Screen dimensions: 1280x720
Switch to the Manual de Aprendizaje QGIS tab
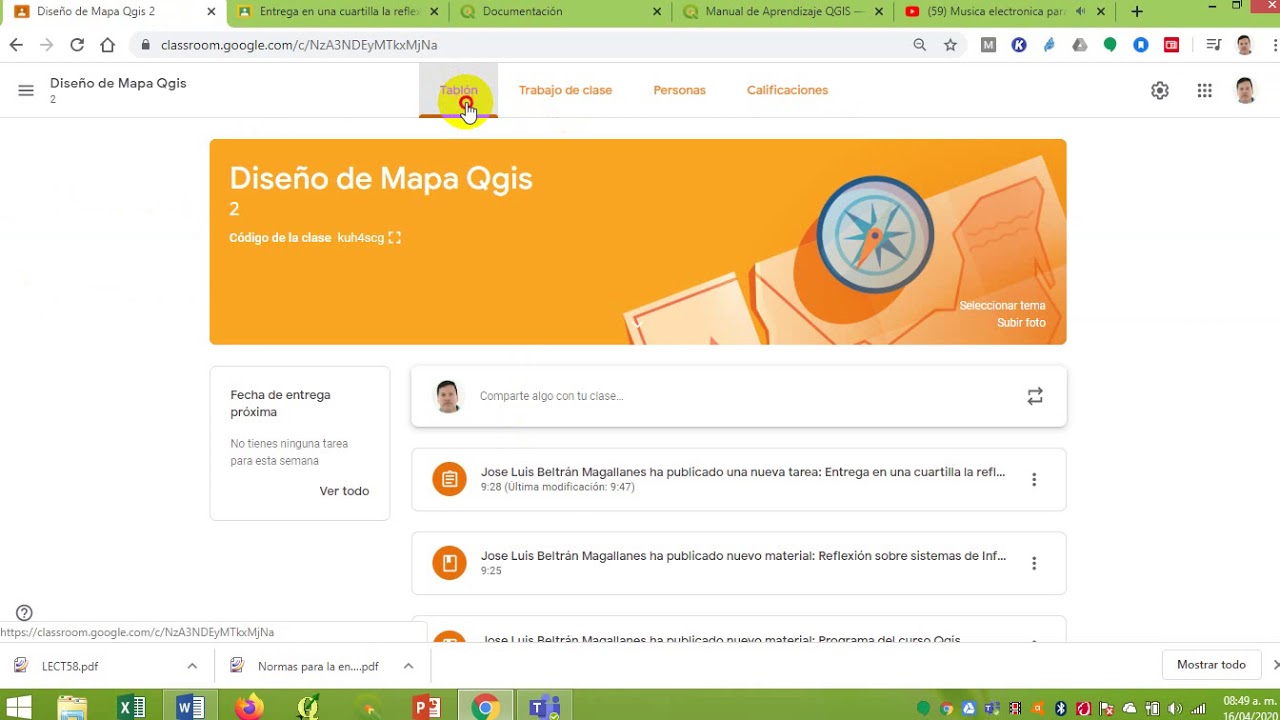[782, 12]
